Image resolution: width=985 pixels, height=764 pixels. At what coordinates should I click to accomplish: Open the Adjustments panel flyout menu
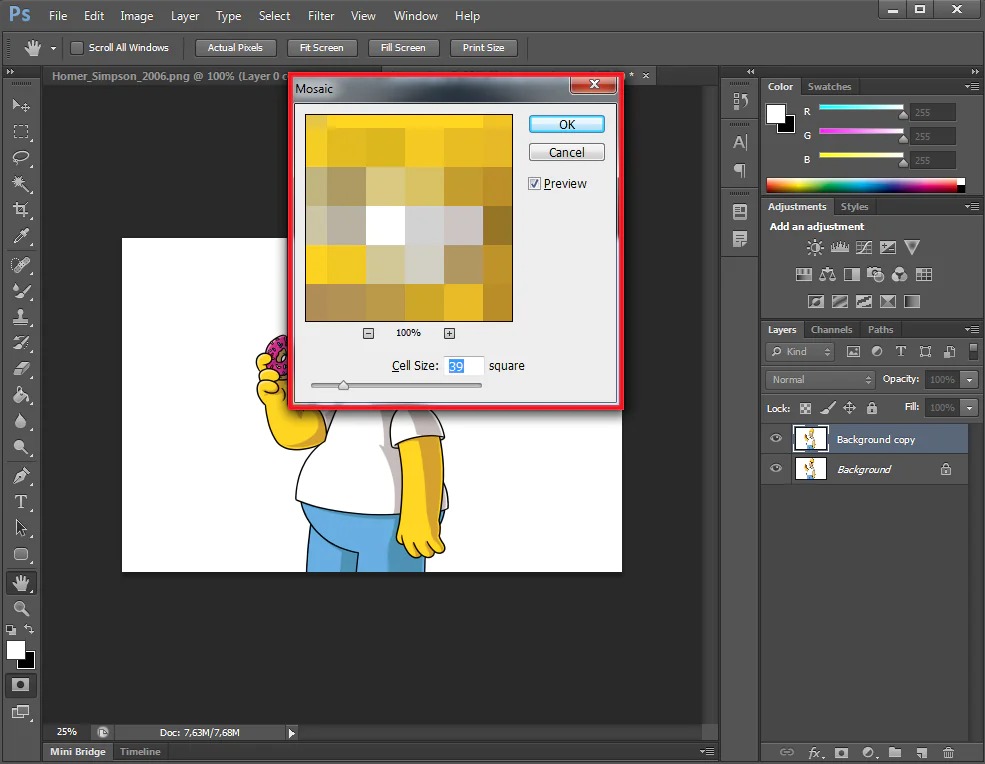coord(971,207)
